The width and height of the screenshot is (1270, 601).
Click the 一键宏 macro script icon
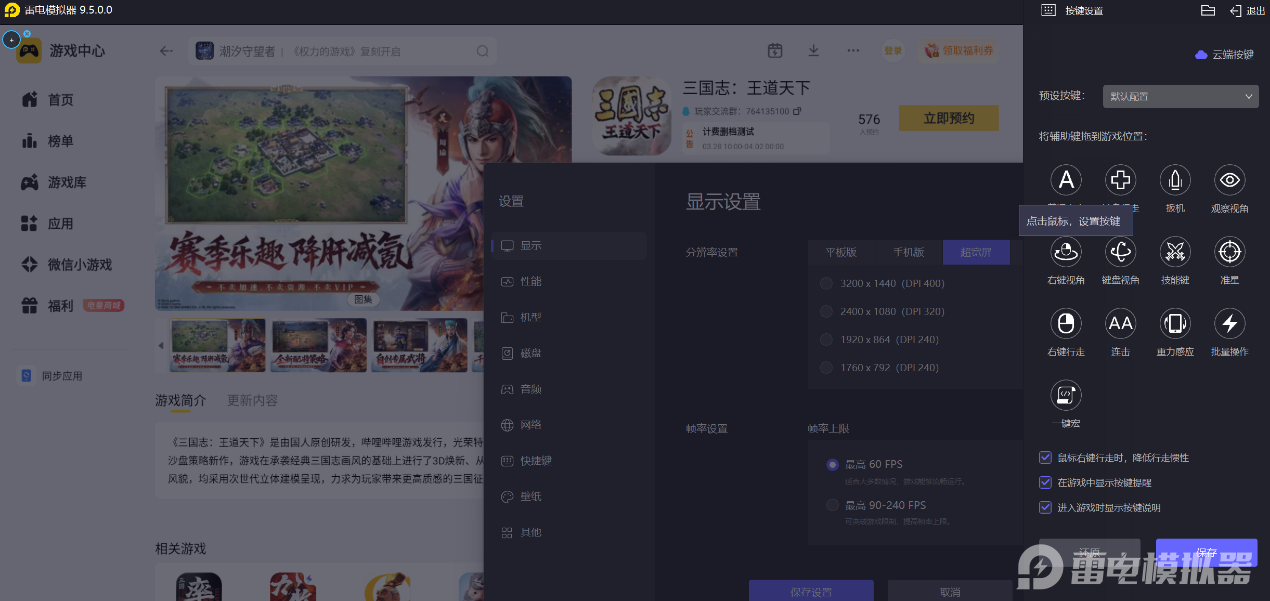pos(1066,395)
